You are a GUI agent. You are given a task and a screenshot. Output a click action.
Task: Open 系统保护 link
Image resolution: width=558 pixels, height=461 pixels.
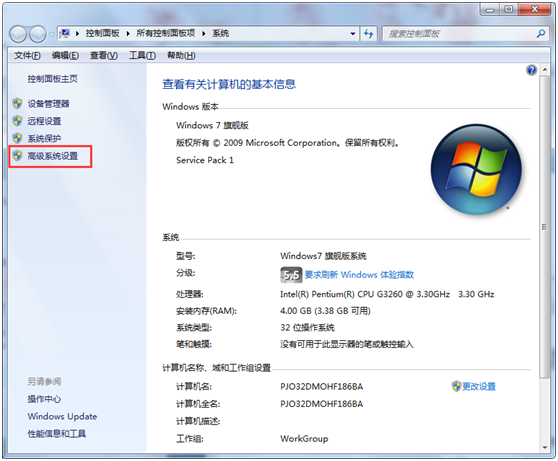pyautogui.click(x=44, y=138)
